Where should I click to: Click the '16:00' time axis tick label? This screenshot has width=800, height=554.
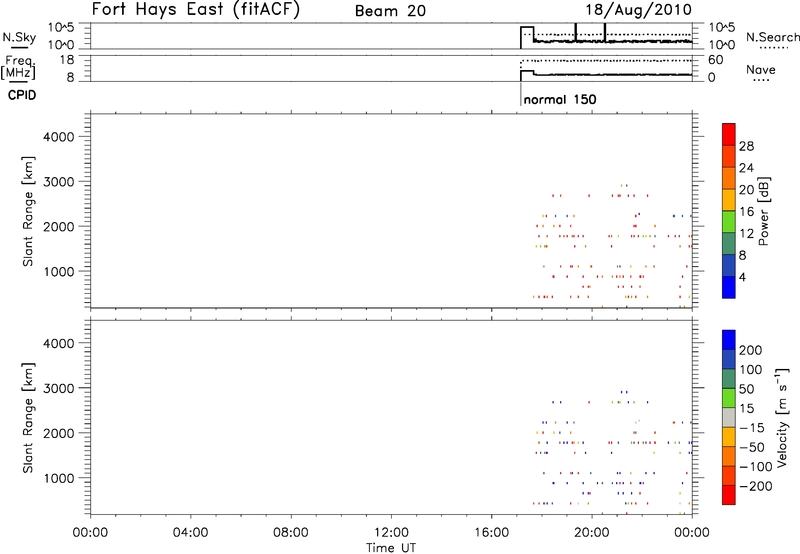pyautogui.click(x=491, y=533)
